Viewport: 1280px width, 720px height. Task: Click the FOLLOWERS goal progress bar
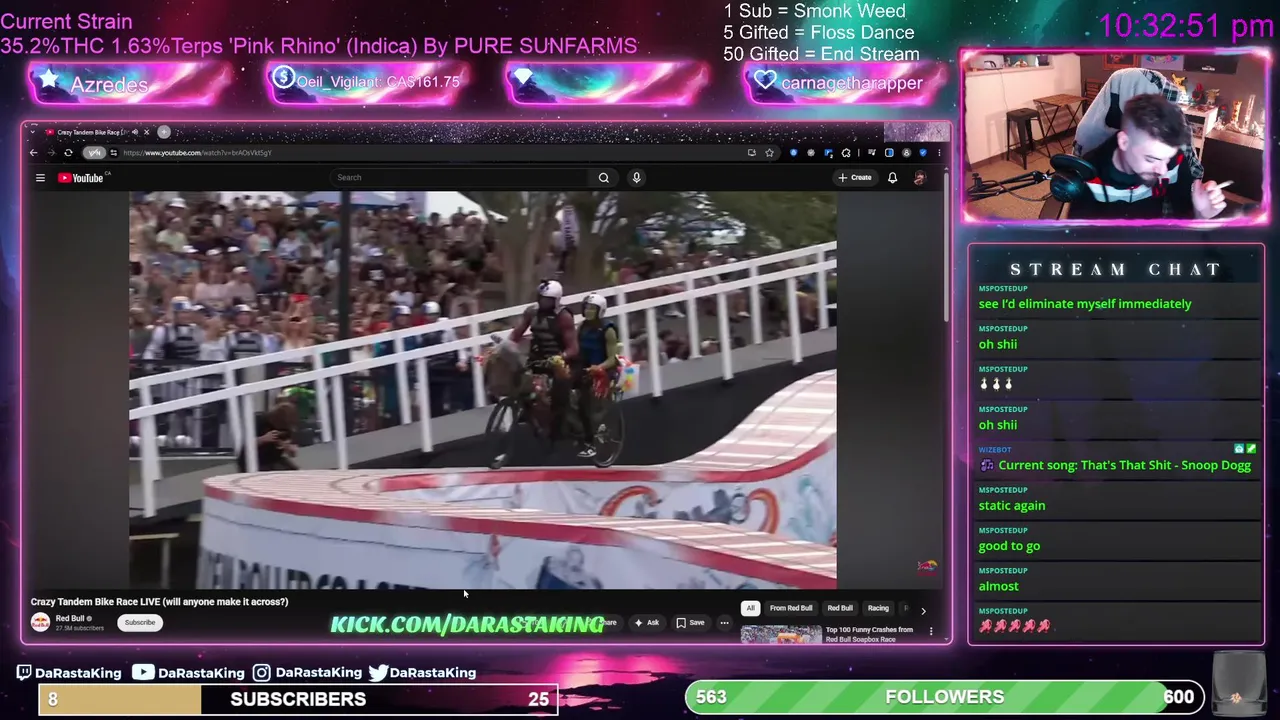coord(945,697)
